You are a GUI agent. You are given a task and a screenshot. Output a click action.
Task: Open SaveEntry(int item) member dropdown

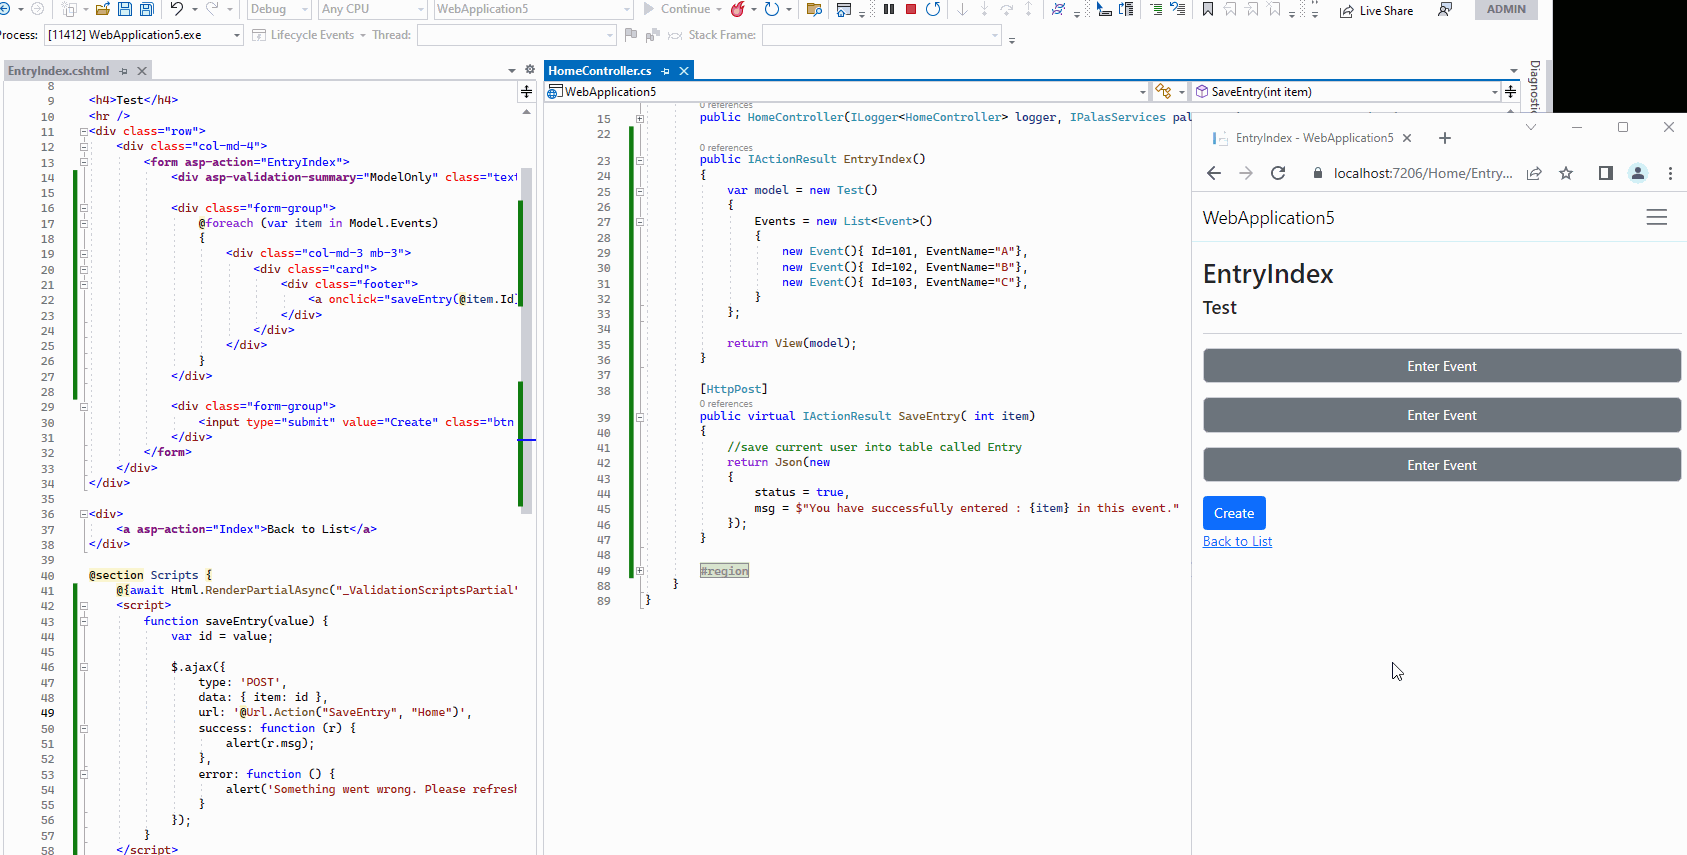point(1347,92)
